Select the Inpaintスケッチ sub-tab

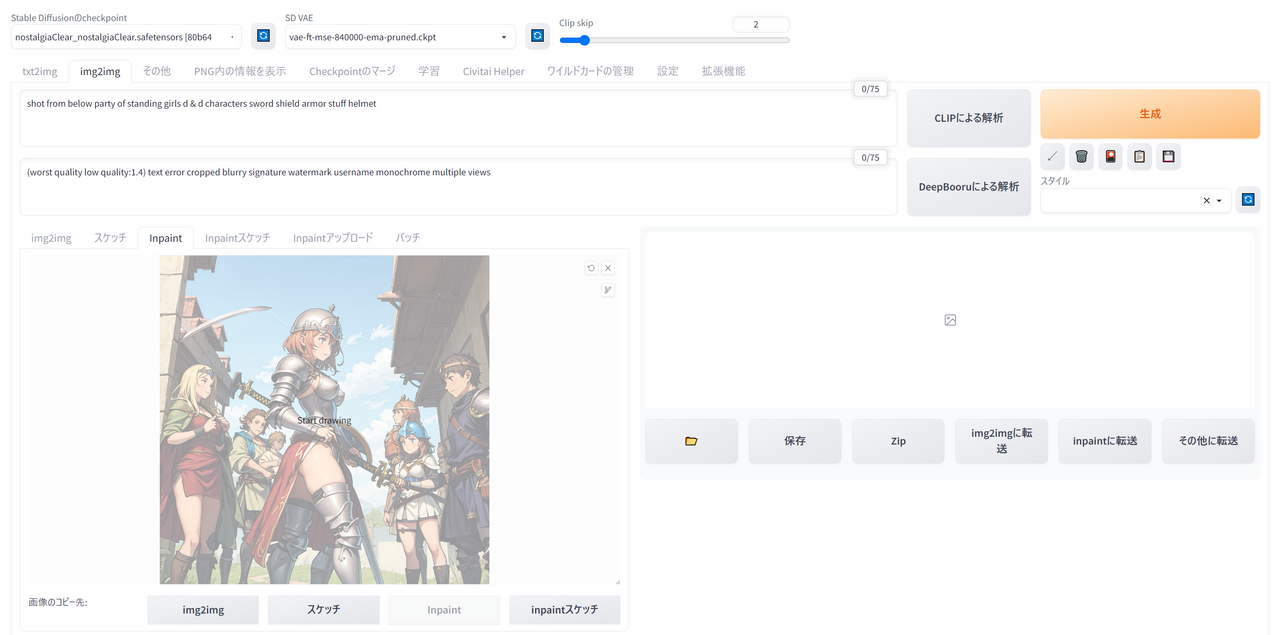(237, 238)
